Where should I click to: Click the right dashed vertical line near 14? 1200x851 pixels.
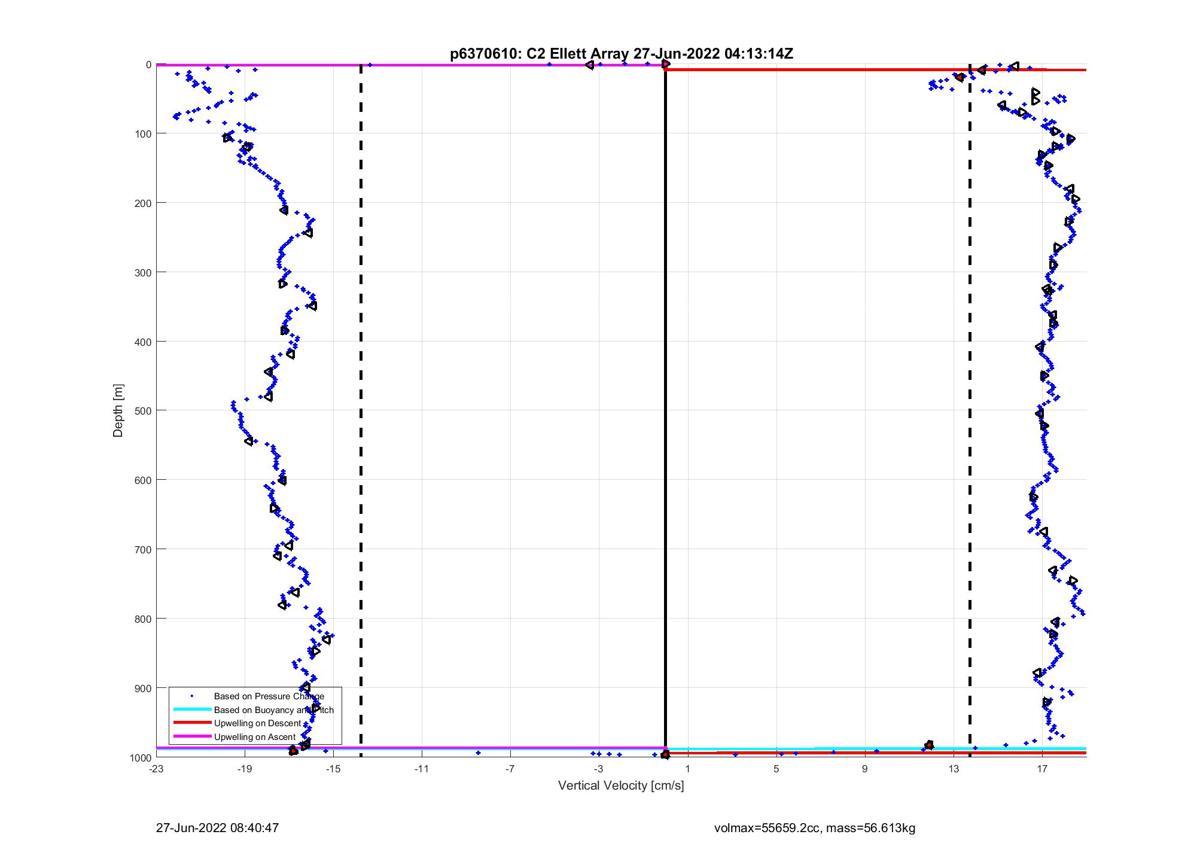(969, 410)
